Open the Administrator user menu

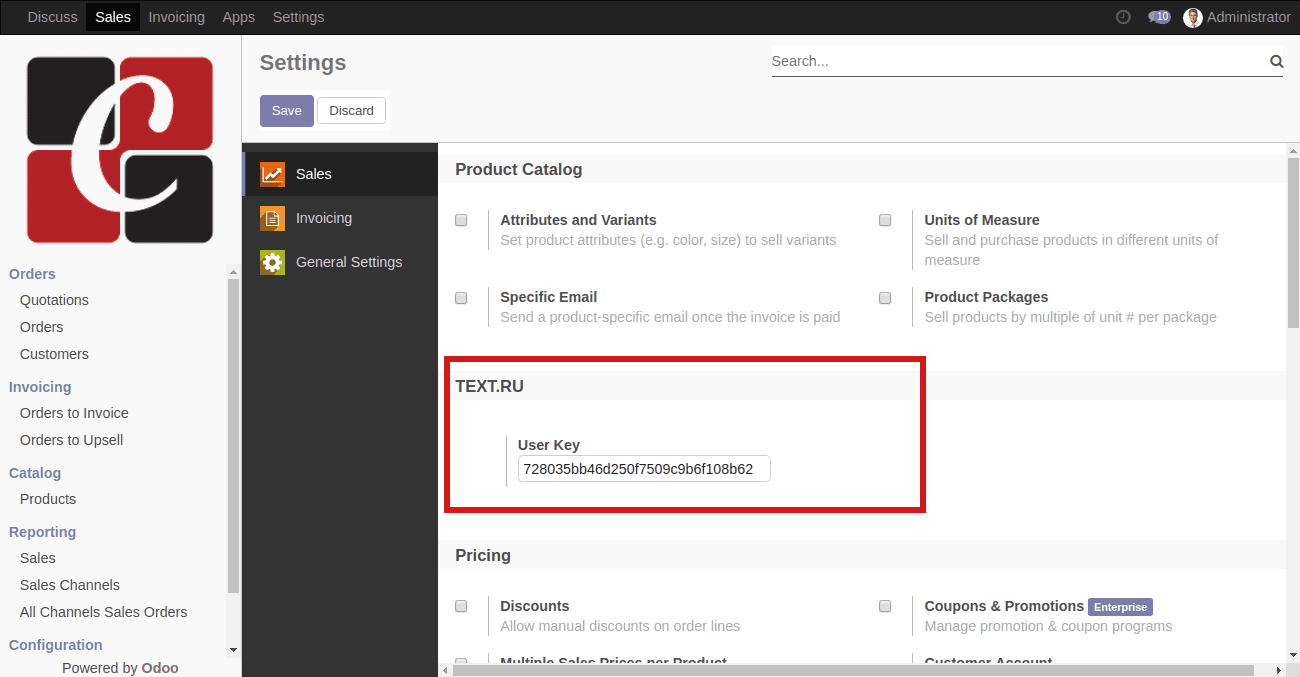[1237, 17]
